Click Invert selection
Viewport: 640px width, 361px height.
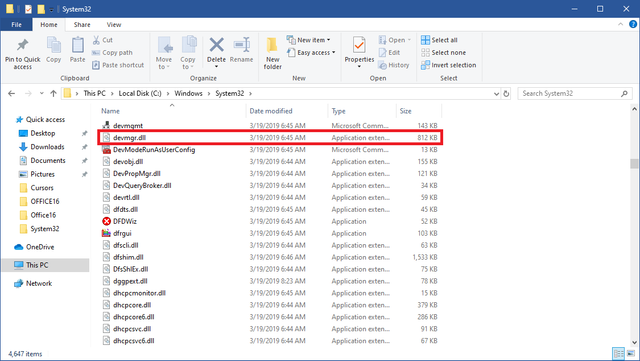pos(449,65)
